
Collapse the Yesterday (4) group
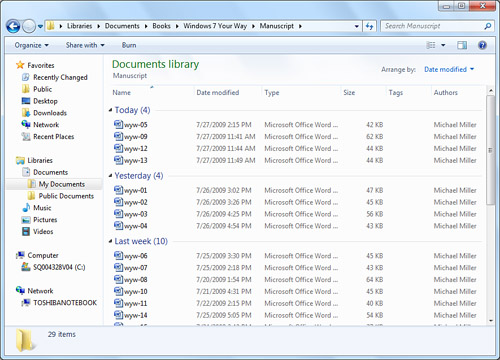pos(110,176)
